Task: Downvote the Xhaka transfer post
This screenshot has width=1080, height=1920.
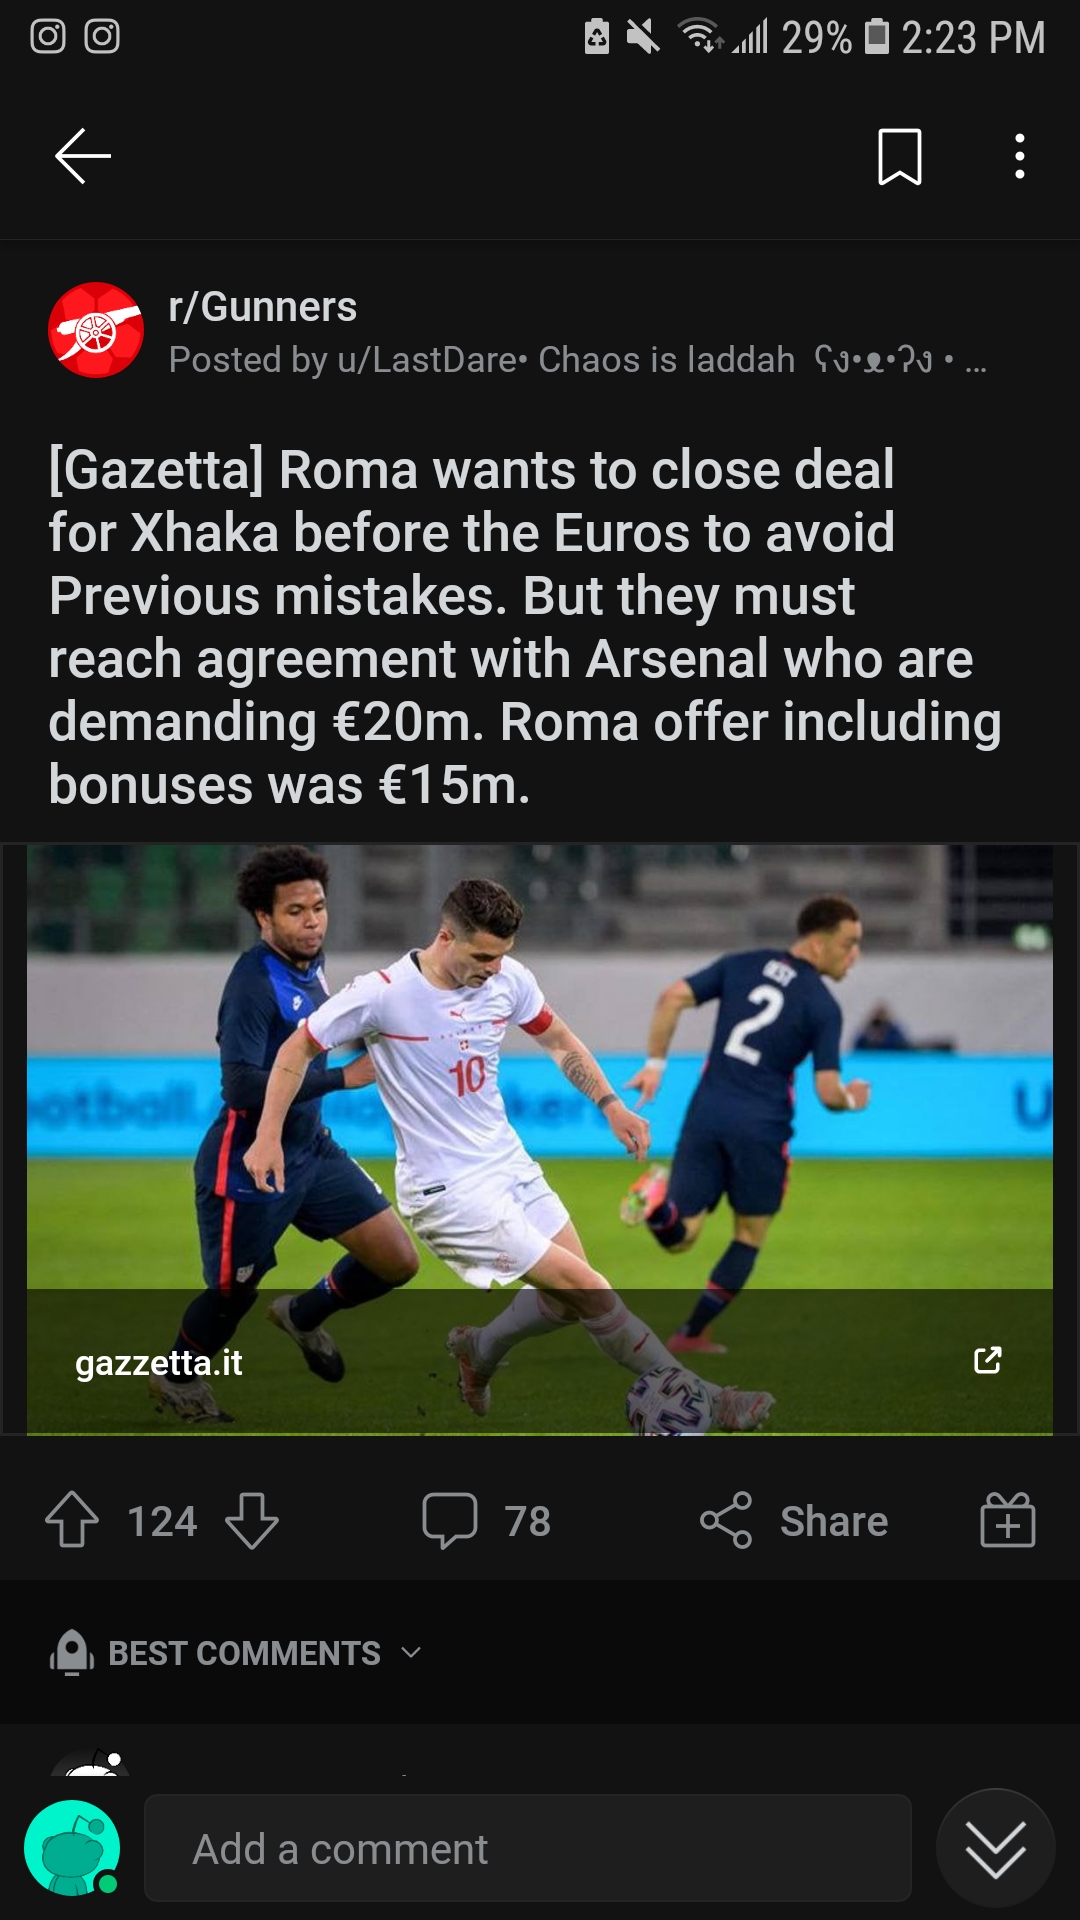Action: 252,1520
